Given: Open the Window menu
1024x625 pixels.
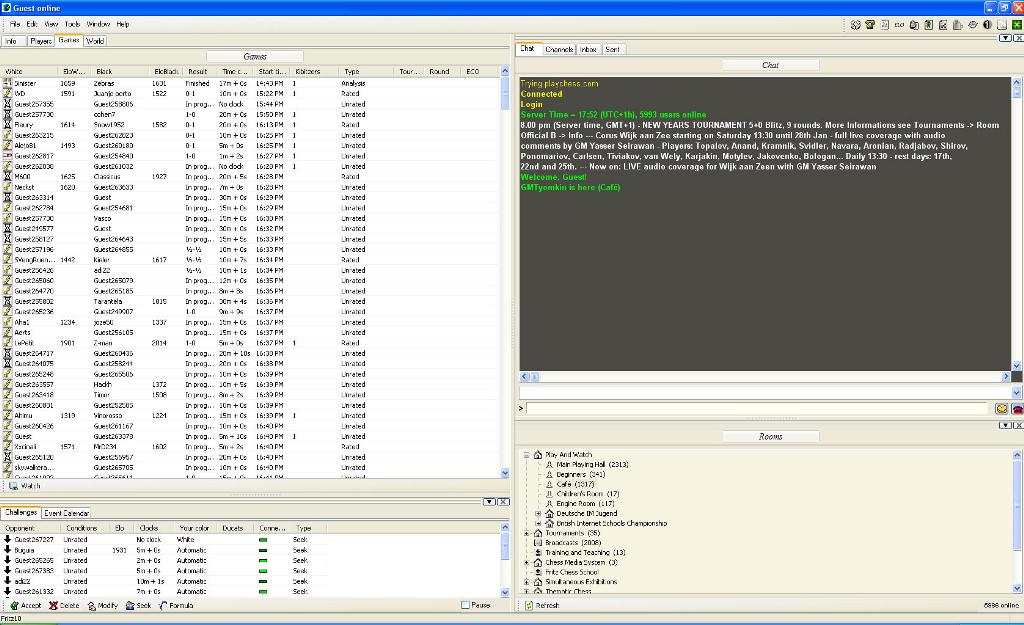Looking at the screenshot, I should [98, 24].
